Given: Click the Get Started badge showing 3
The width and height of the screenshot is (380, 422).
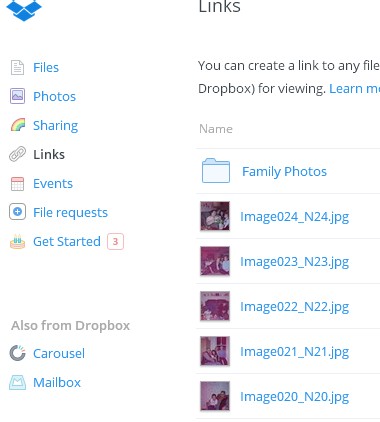Looking at the screenshot, I should pyautogui.click(x=115, y=241).
